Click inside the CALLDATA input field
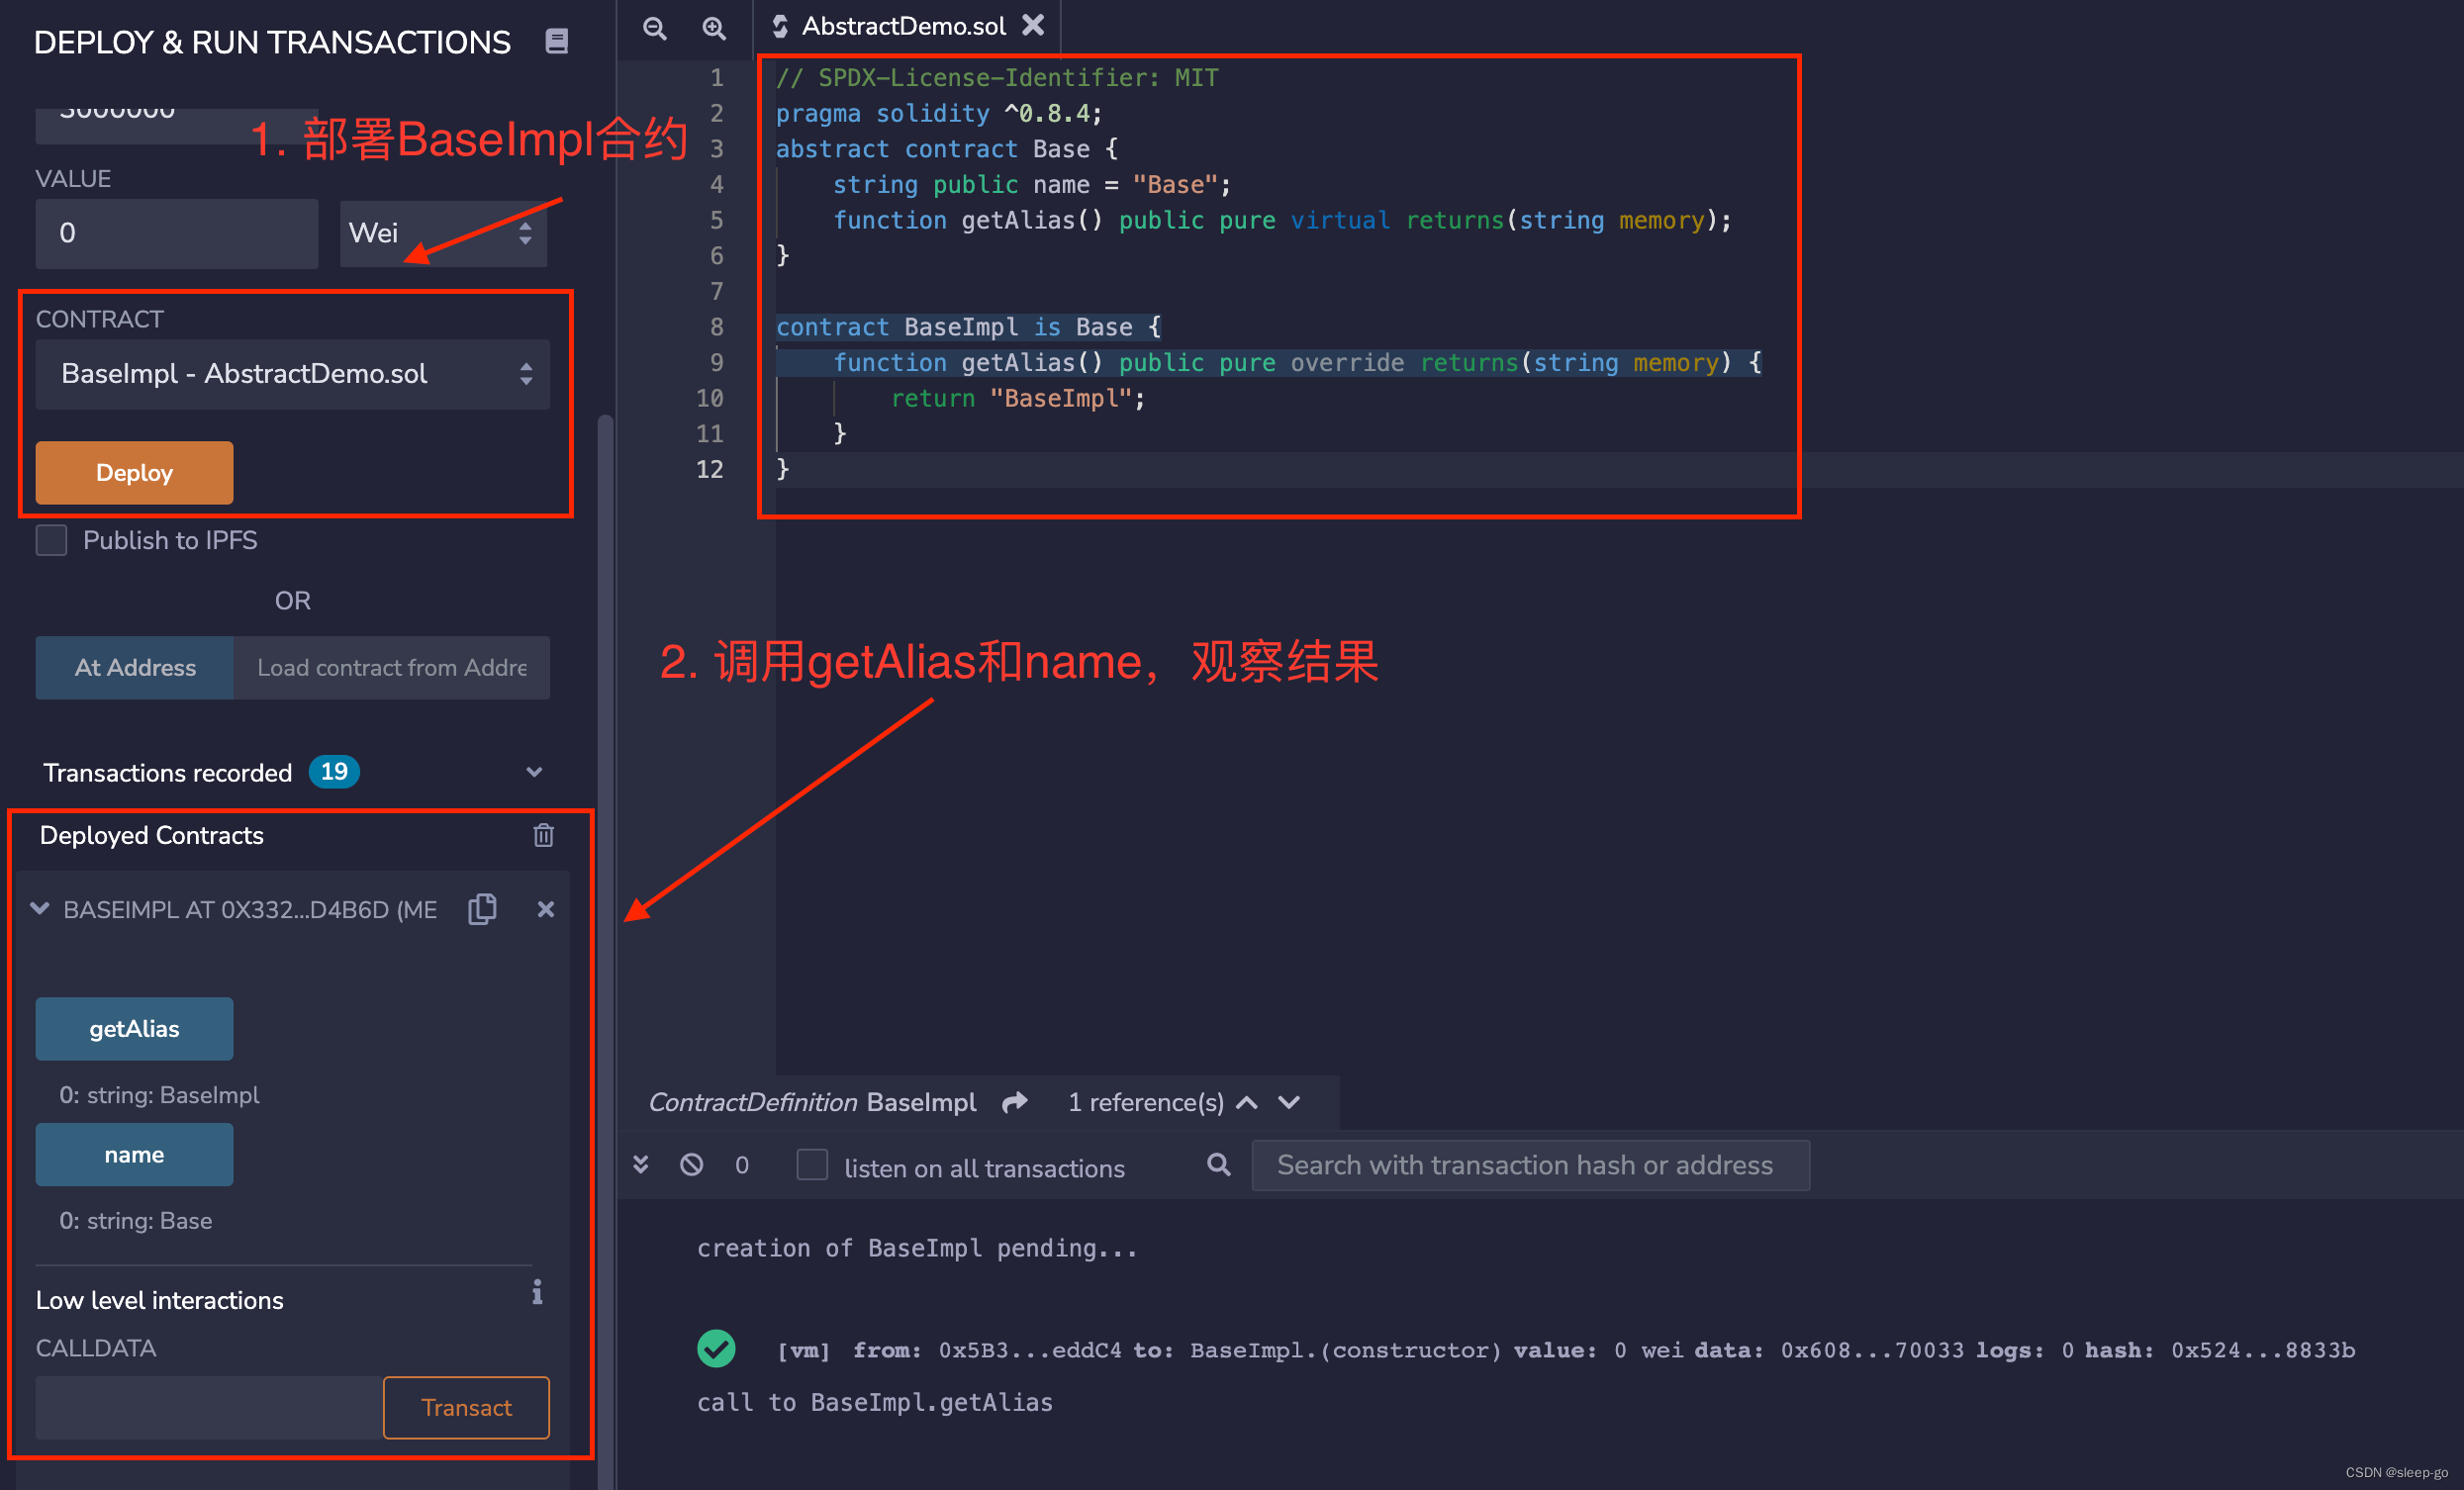This screenshot has height=1490, width=2464. coord(205,1407)
